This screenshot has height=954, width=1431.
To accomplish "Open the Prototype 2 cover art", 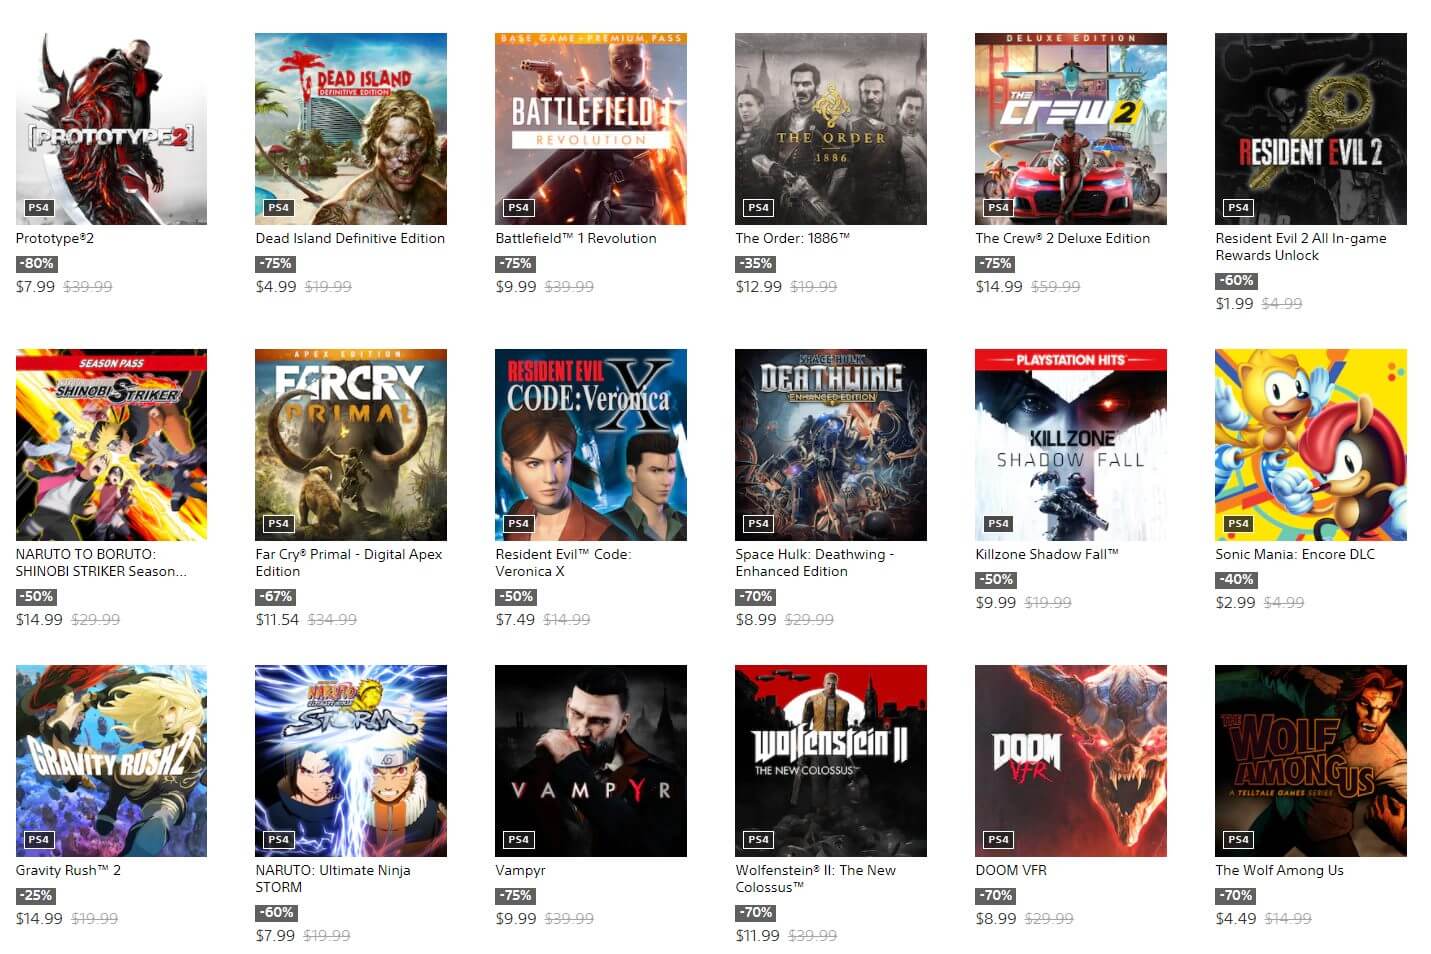I will (111, 129).
